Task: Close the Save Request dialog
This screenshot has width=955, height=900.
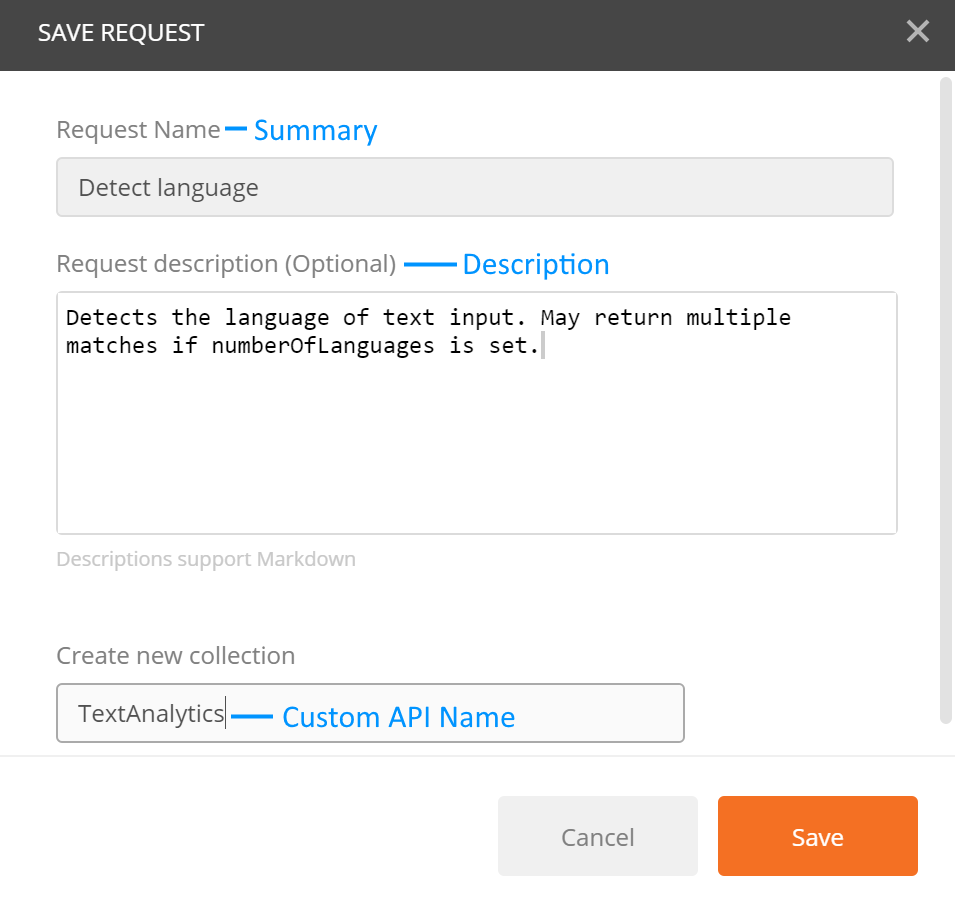Action: 917,32
